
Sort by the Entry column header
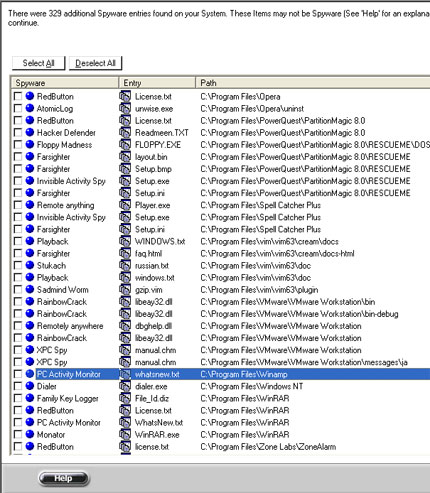click(157, 83)
